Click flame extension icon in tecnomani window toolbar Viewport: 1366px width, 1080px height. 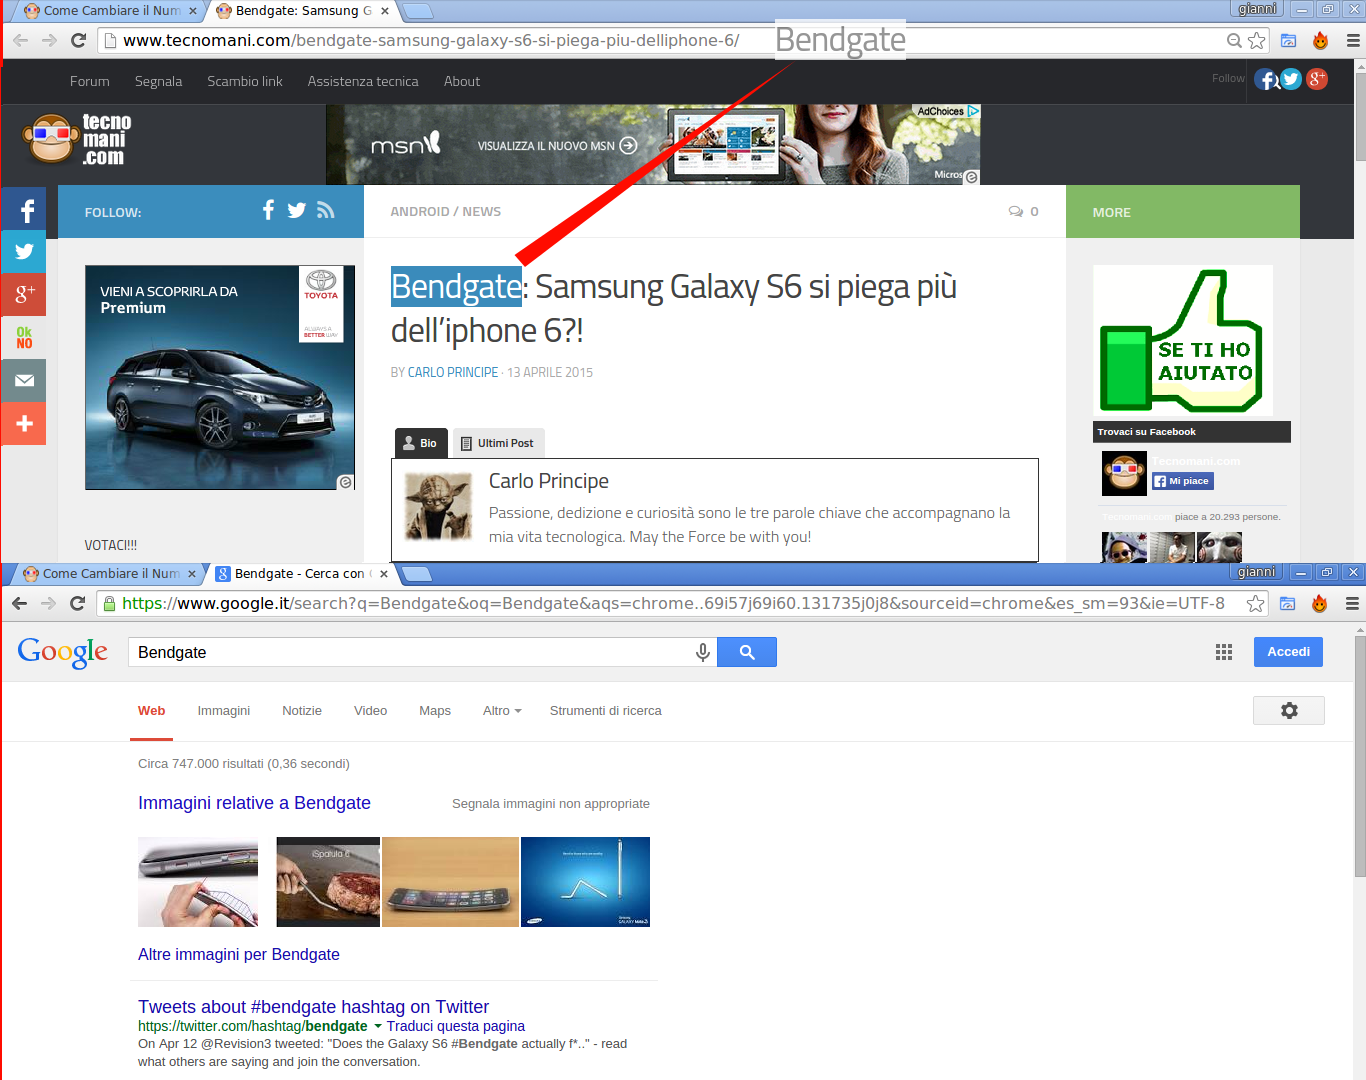click(x=1321, y=41)
